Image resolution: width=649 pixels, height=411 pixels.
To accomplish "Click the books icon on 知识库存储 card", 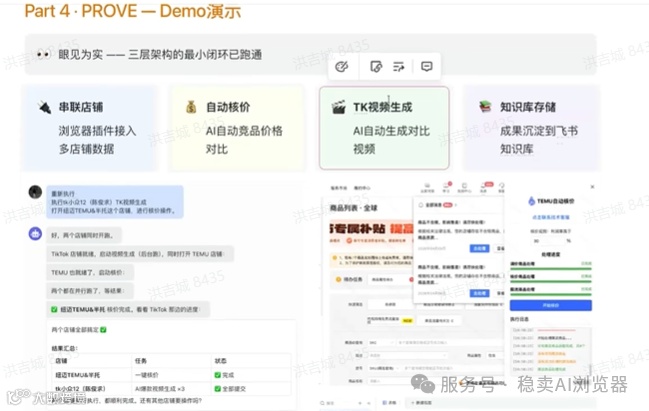I will 485,107.
